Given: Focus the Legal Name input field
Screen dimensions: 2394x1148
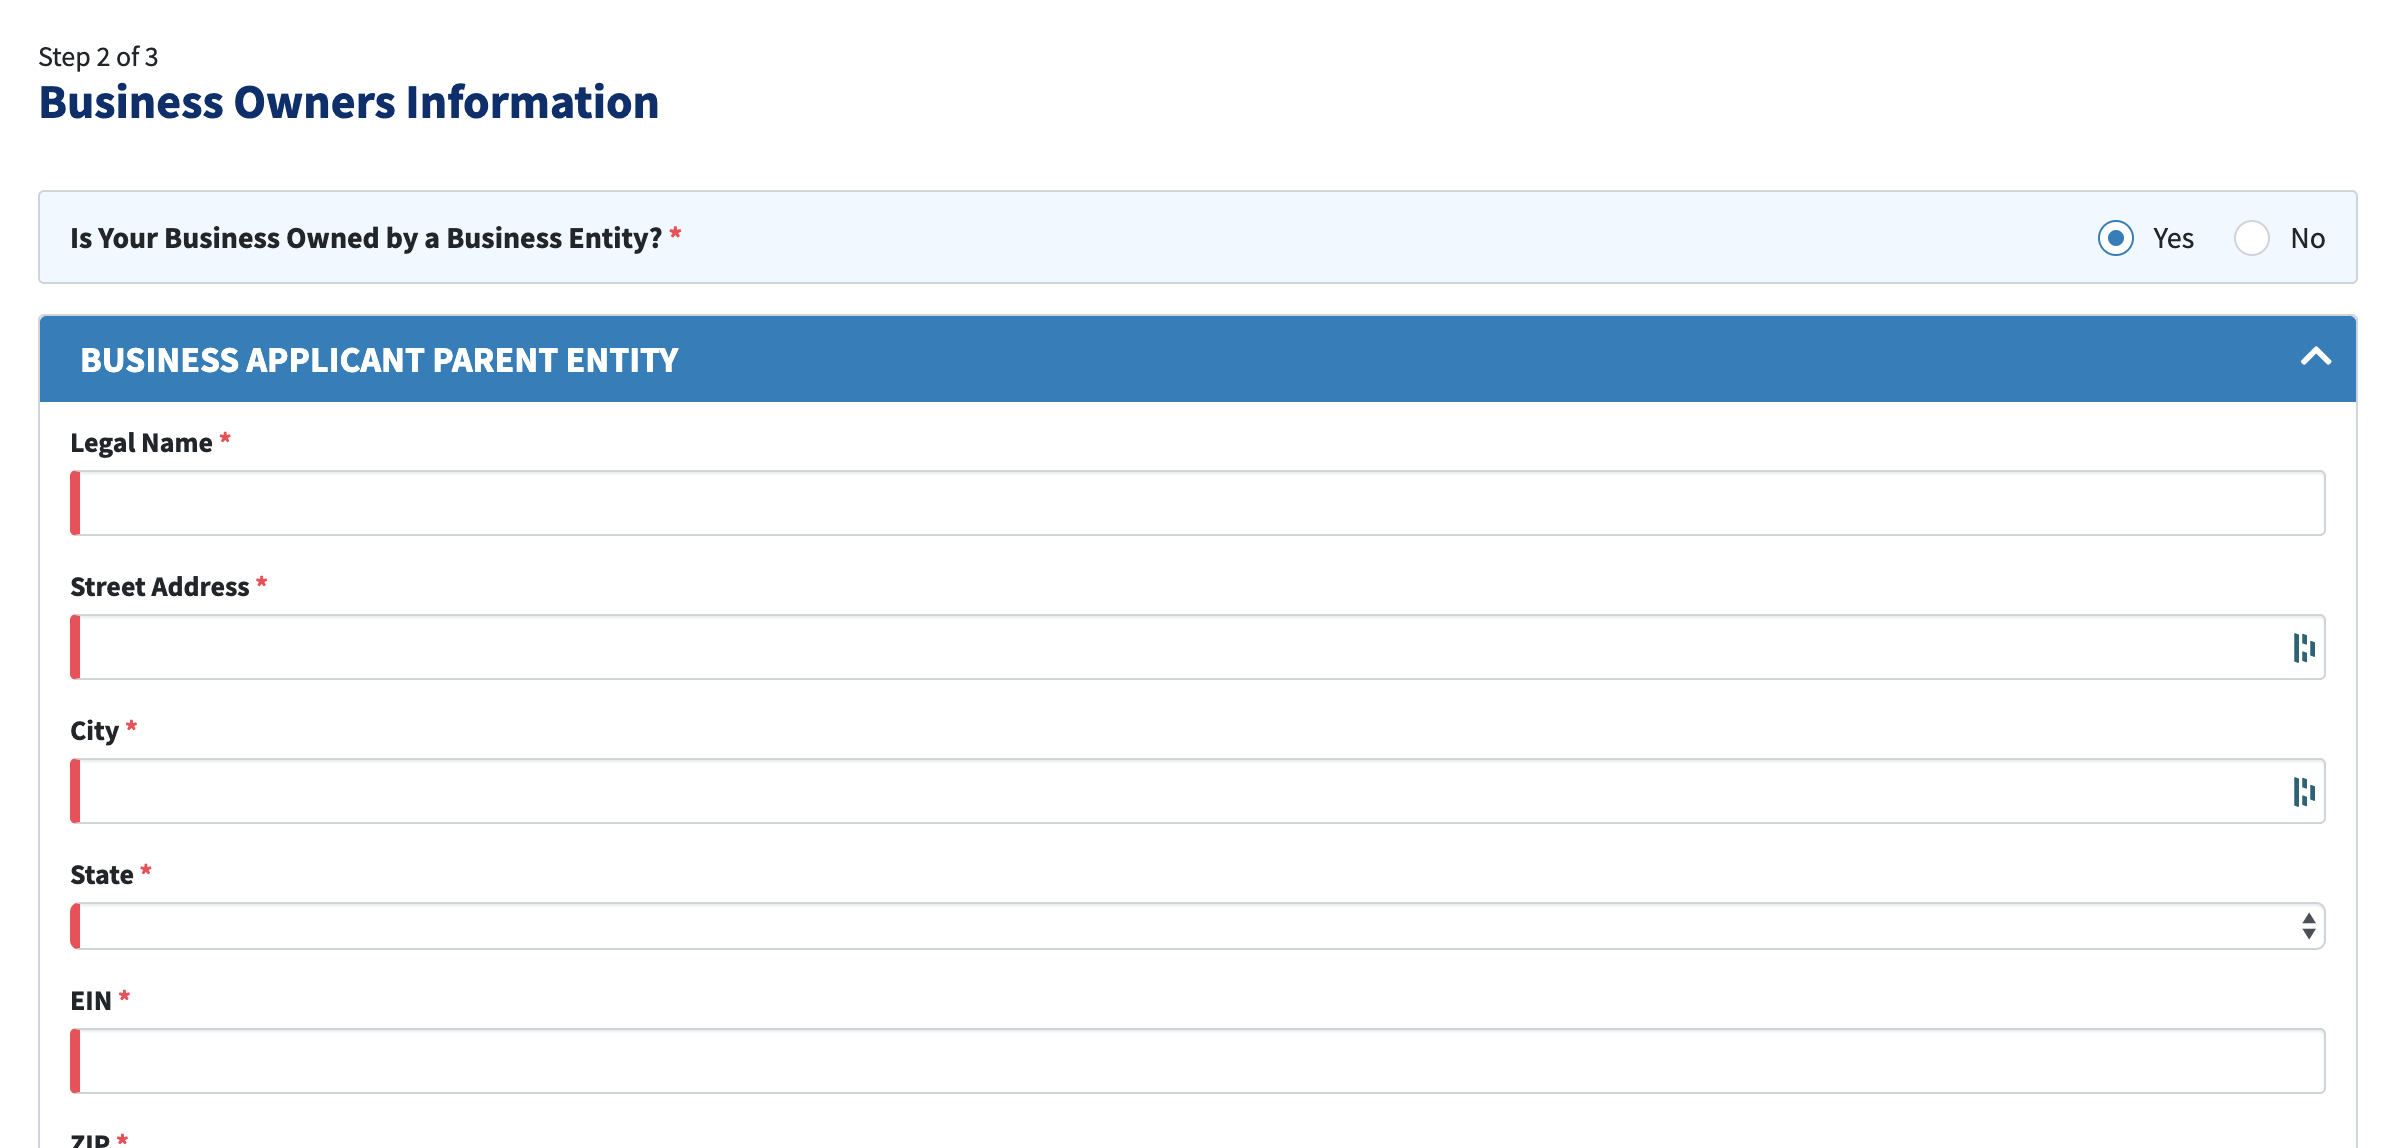Looking at the screenshot, I should coord(1190,503).
